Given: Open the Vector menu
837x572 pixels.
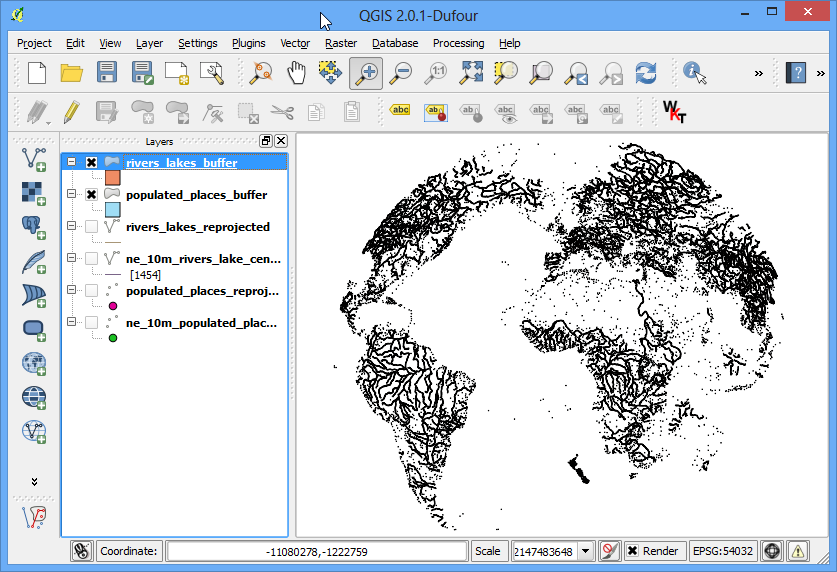Looking at the screenshot, I should tap(295, 43).
